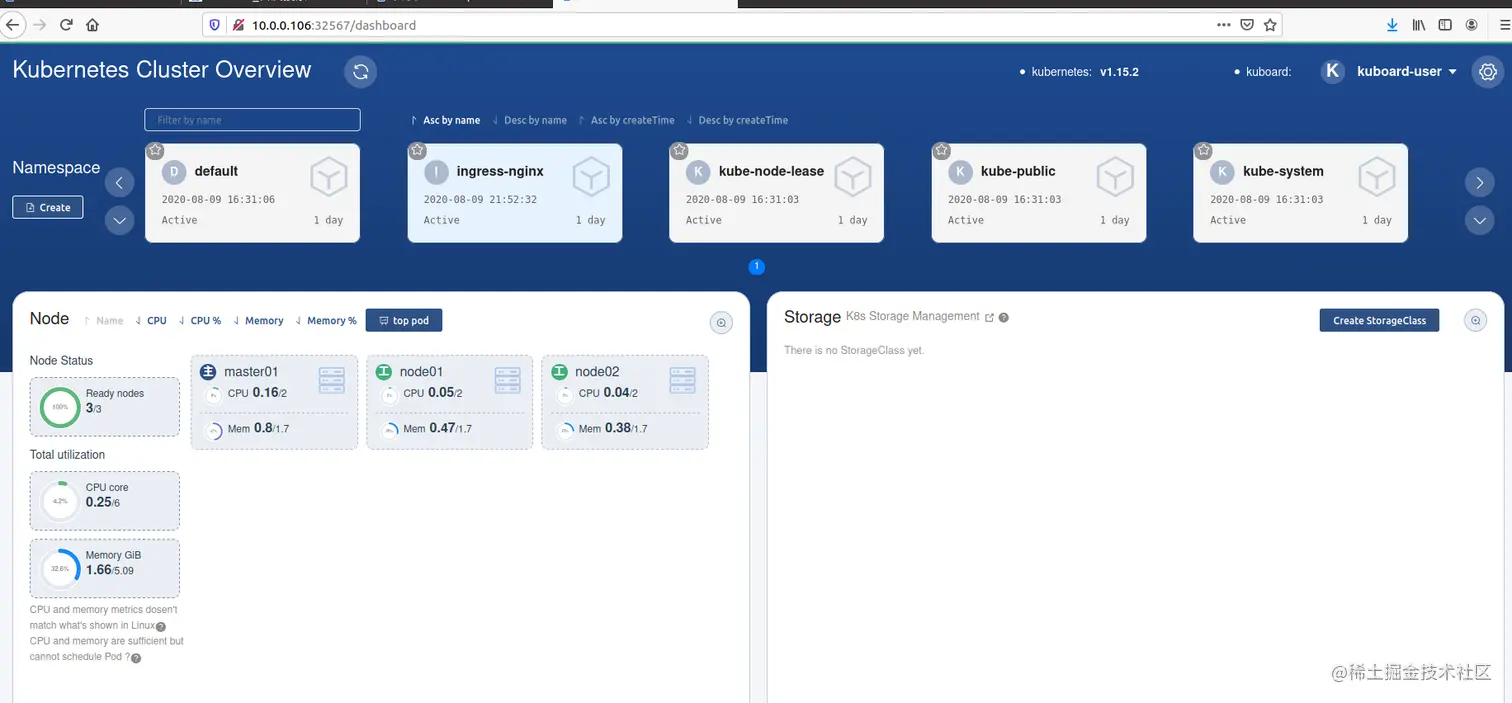The image size is (1512, 703).
Task: Click the help icon beside K8s Storage Management
Action: point(1003,318)
